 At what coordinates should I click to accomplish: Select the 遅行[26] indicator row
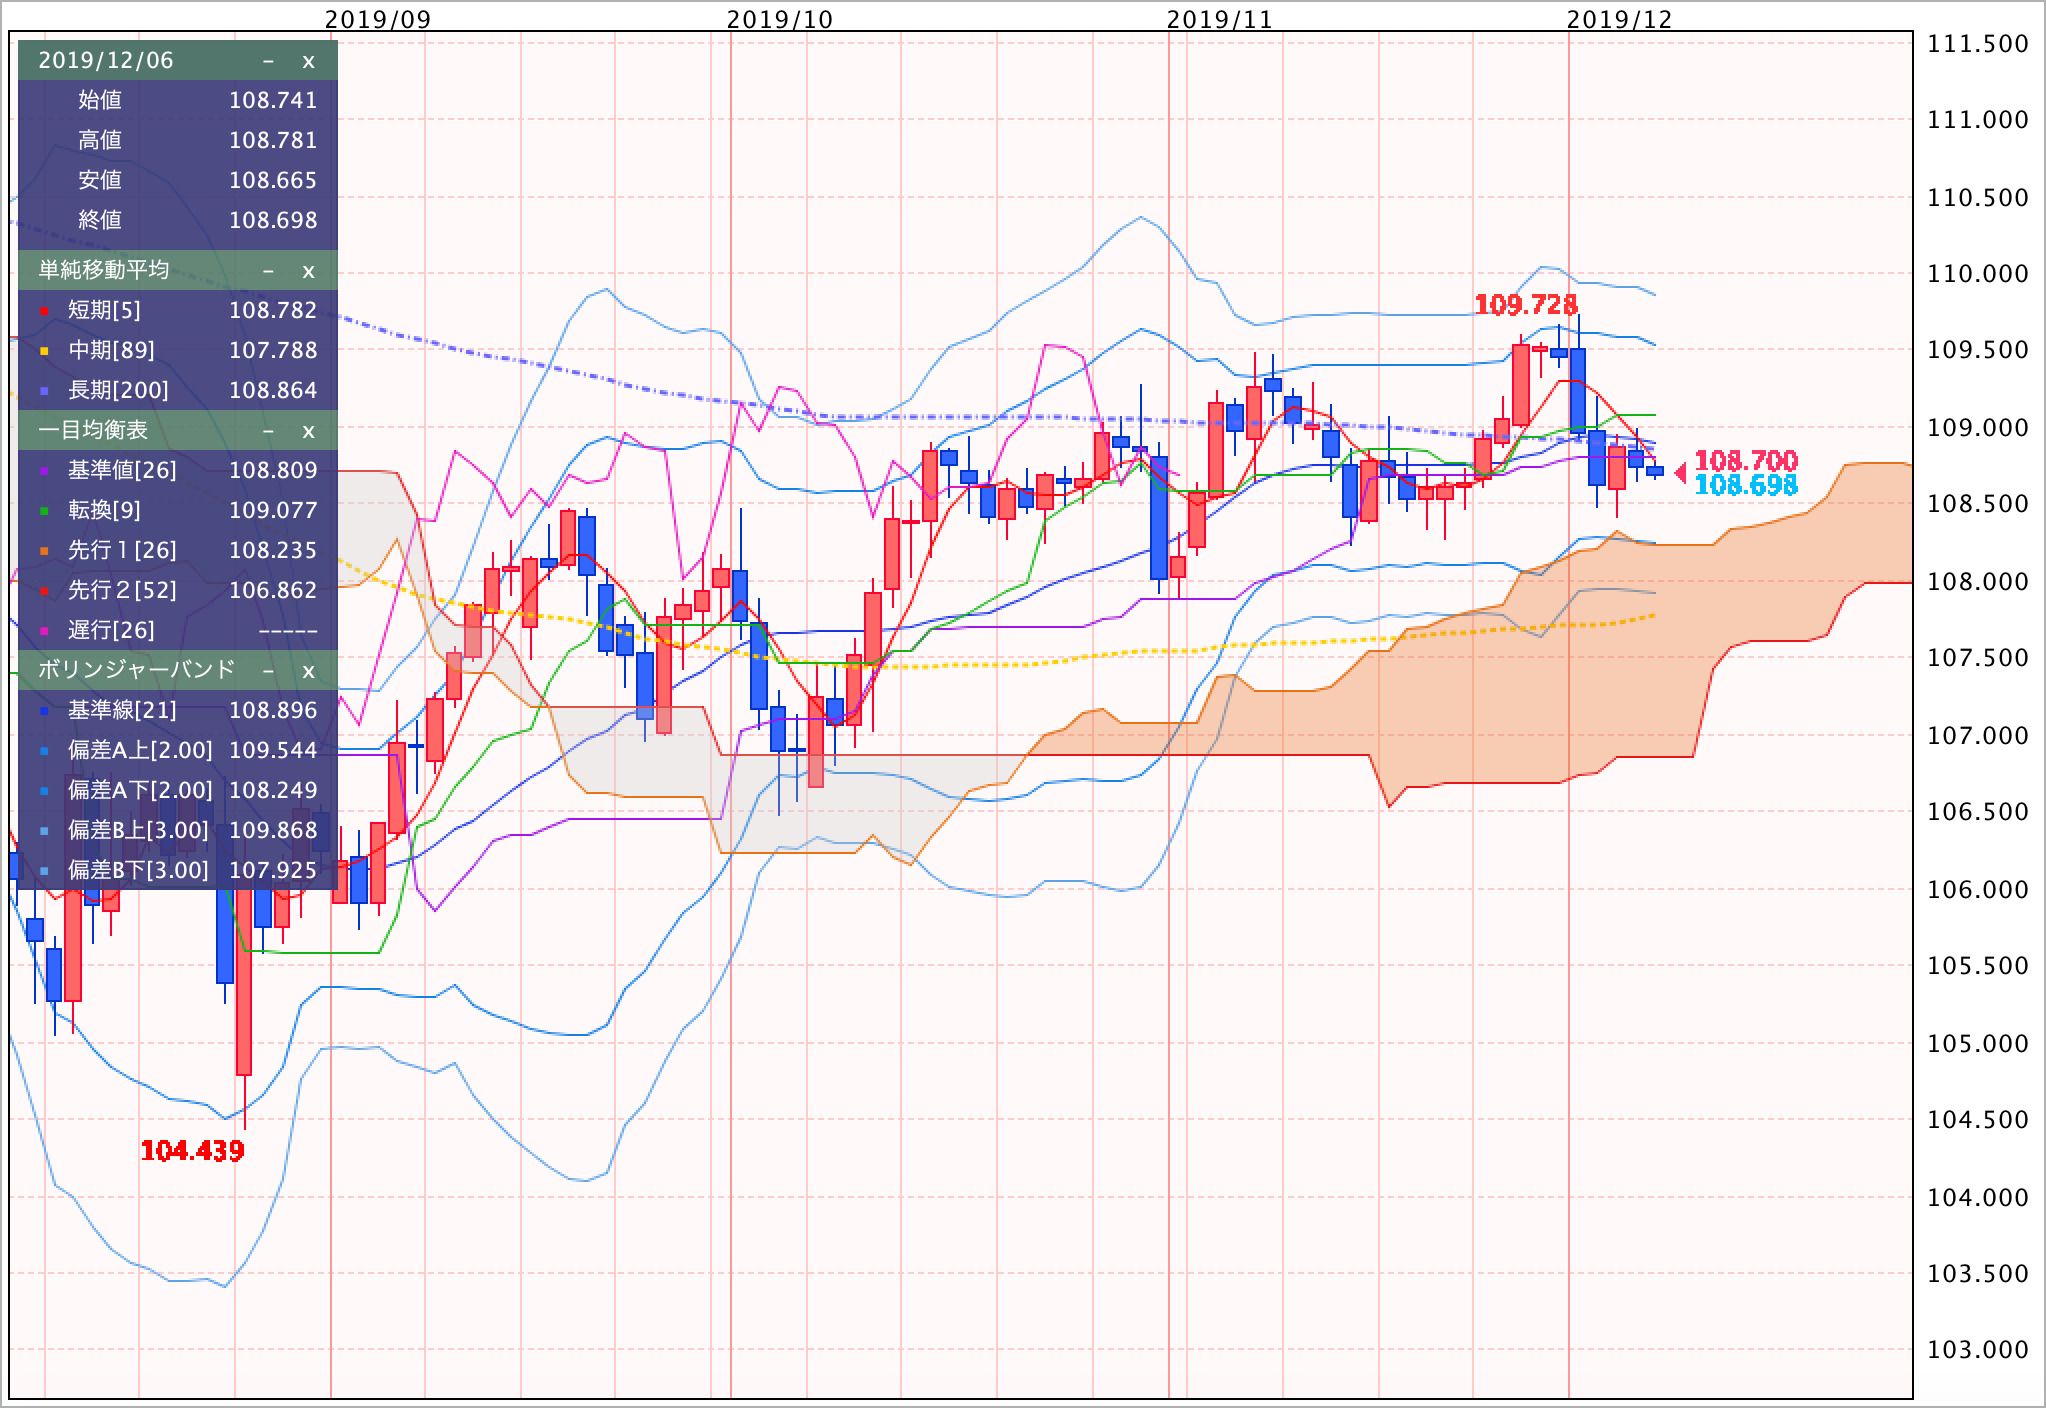pyautogui.click(x=111, y=631)
